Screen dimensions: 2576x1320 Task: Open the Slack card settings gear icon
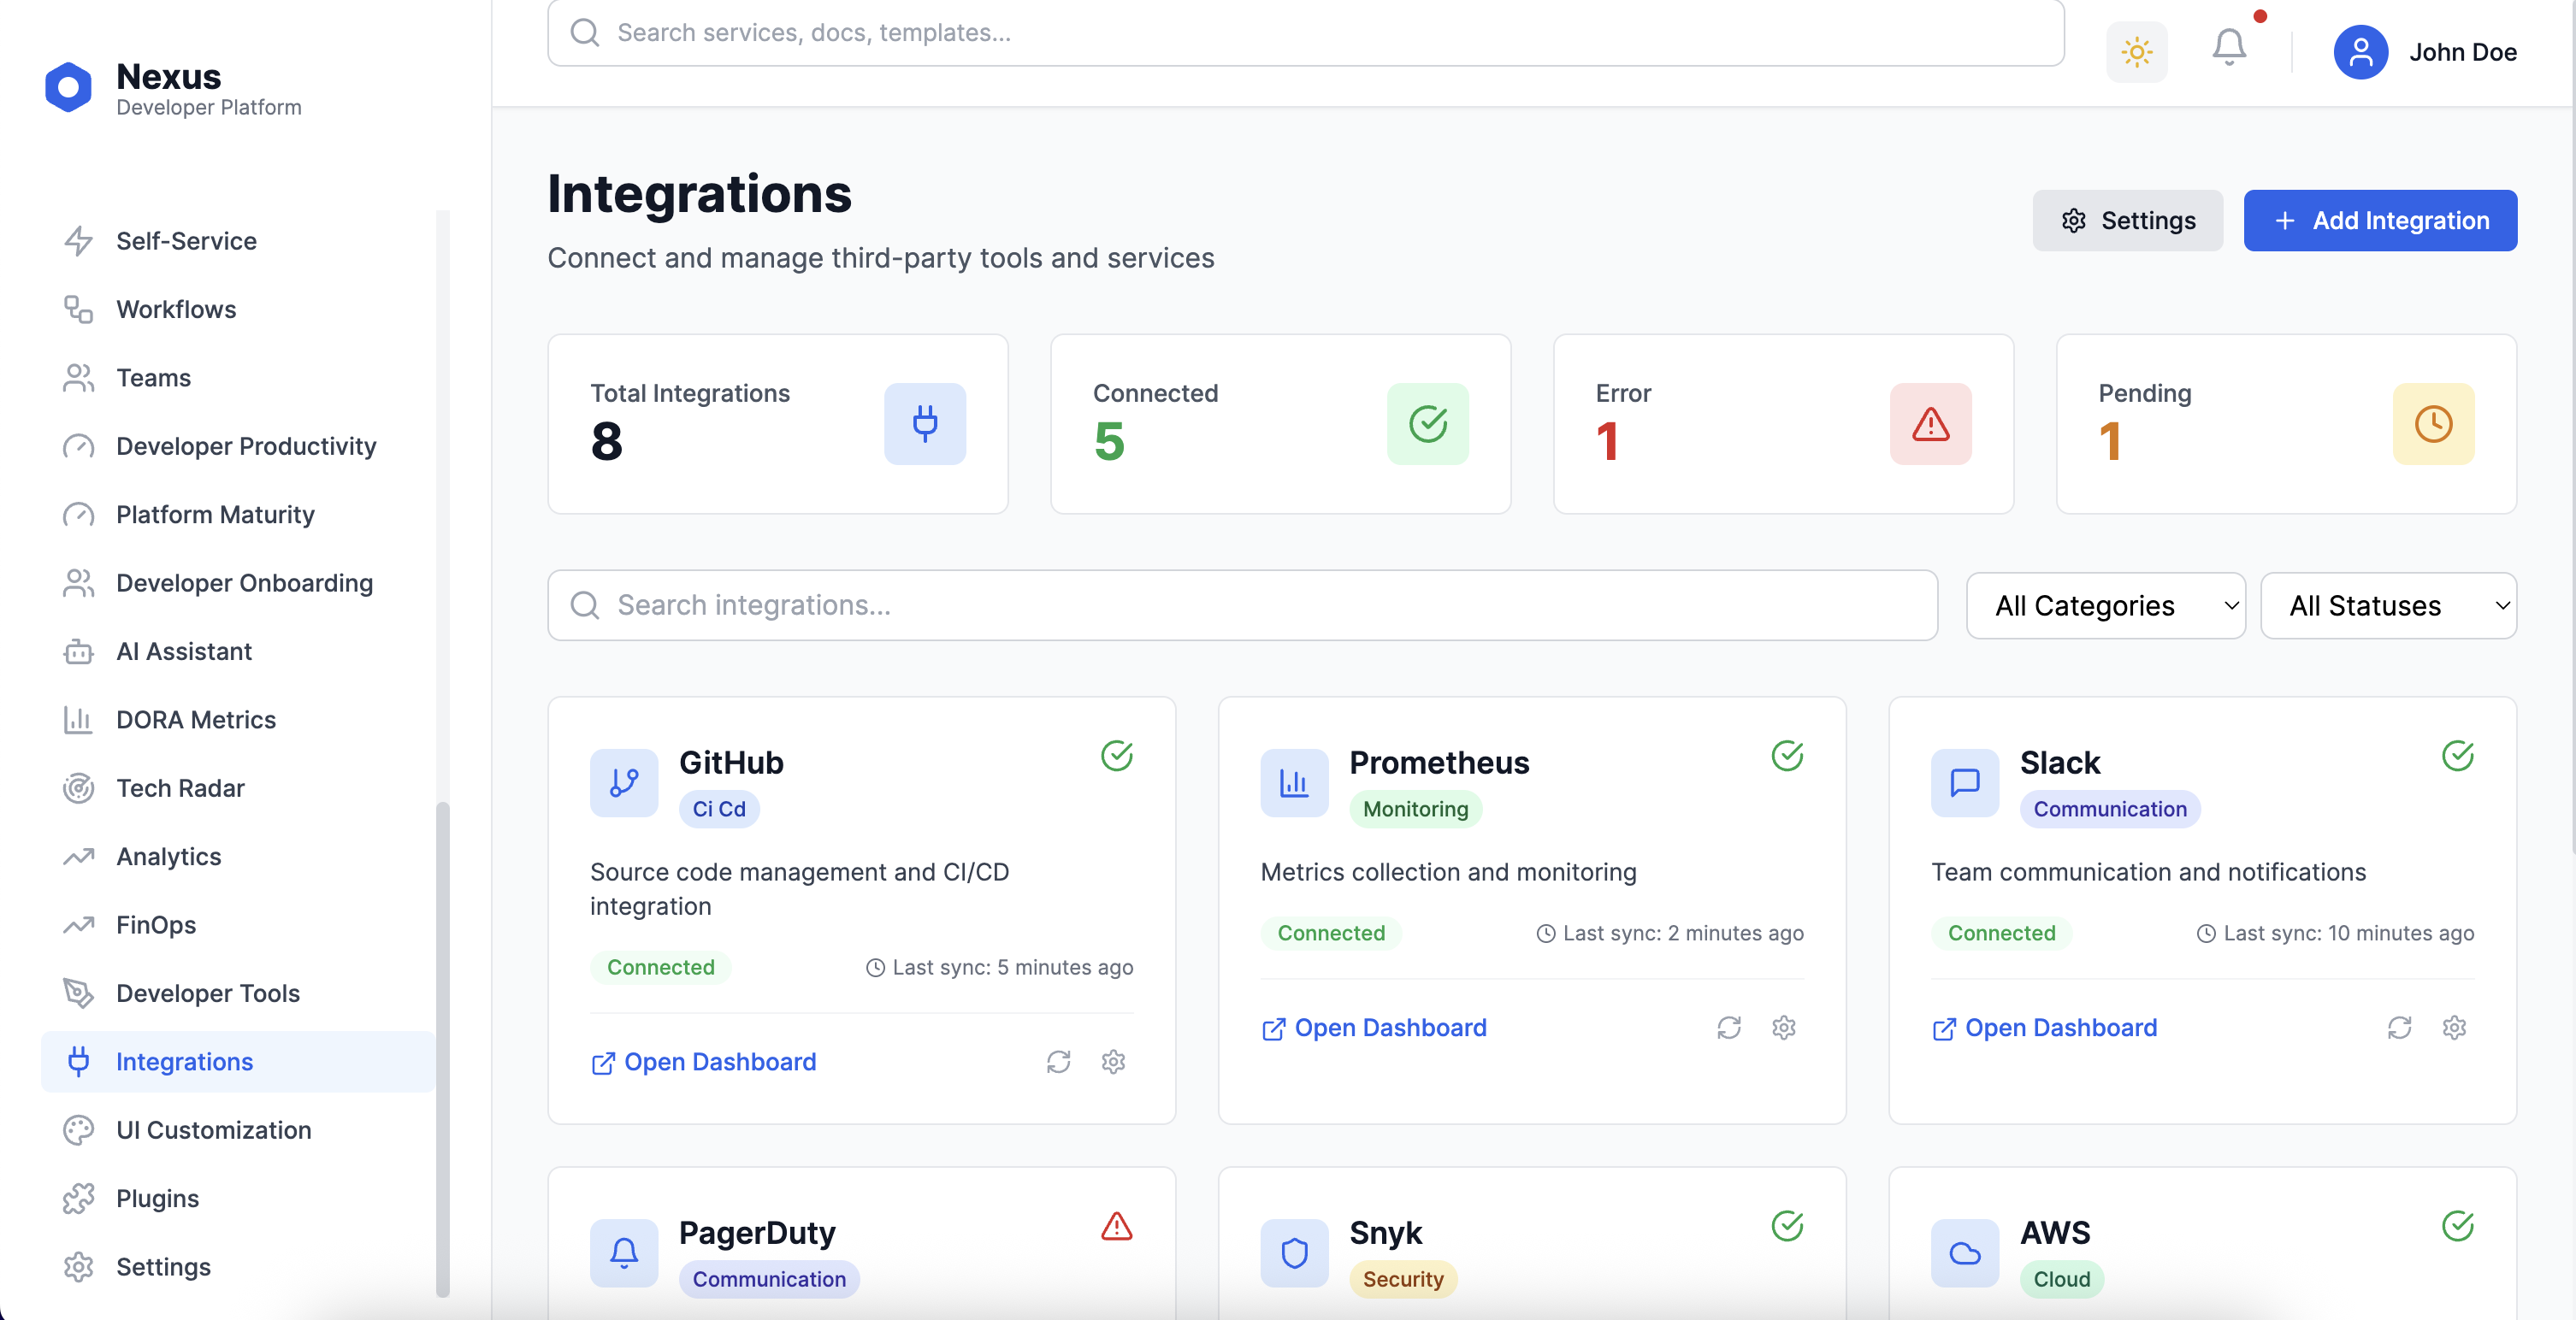coord(2454,1027)
